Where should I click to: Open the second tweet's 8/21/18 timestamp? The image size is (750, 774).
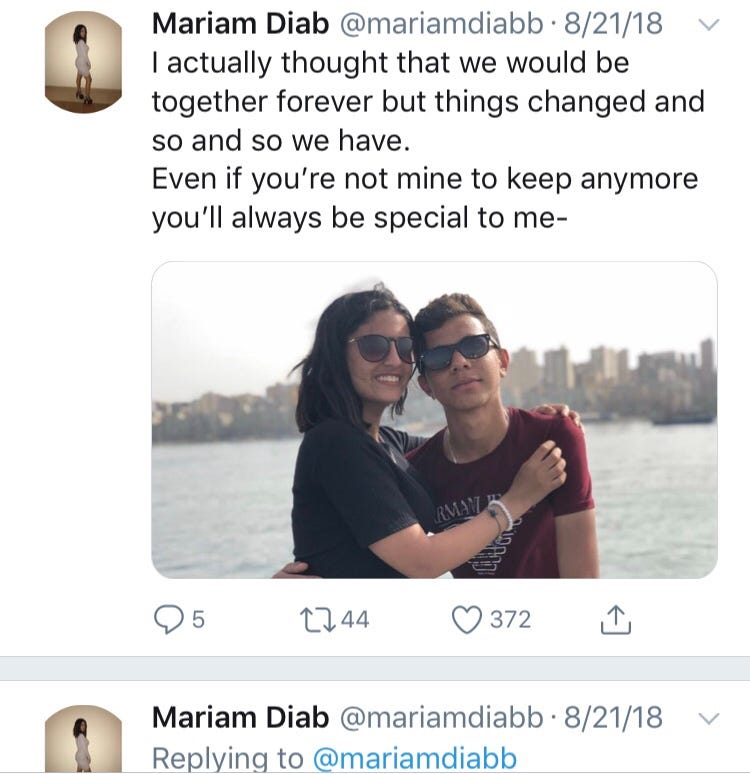[x=613, y=717]
